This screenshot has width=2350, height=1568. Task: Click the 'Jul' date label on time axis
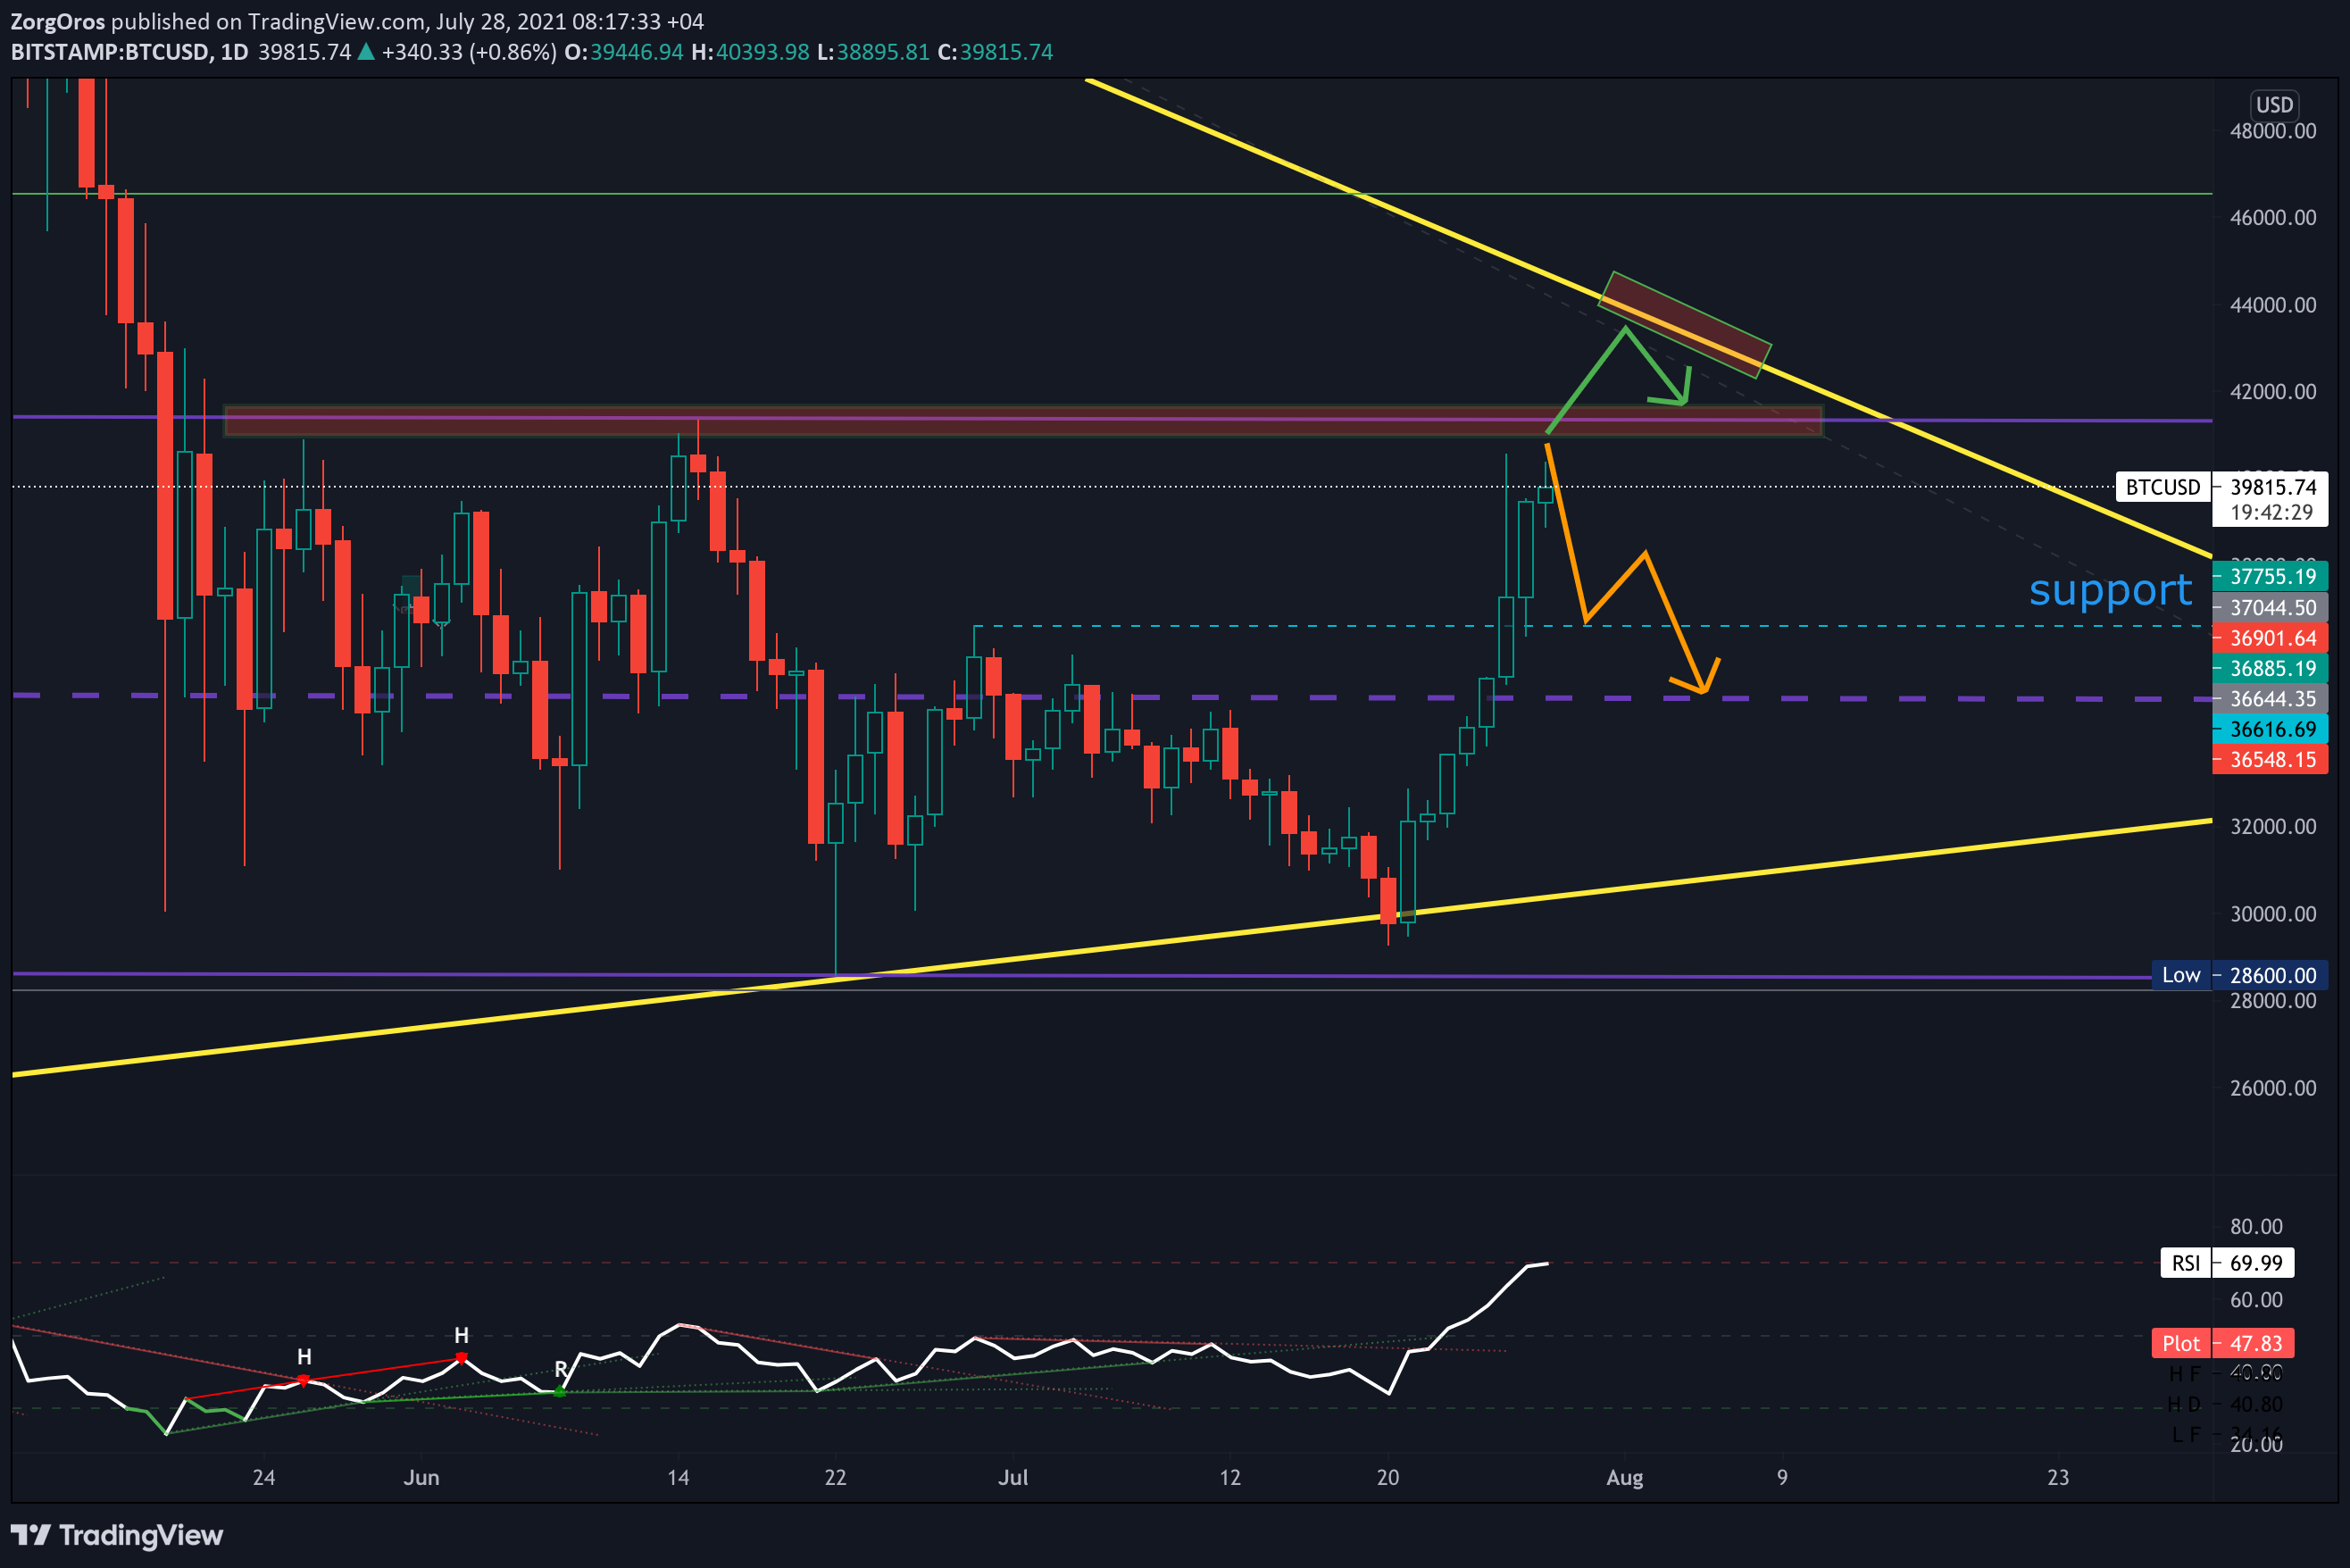tap(1013, 1478)
